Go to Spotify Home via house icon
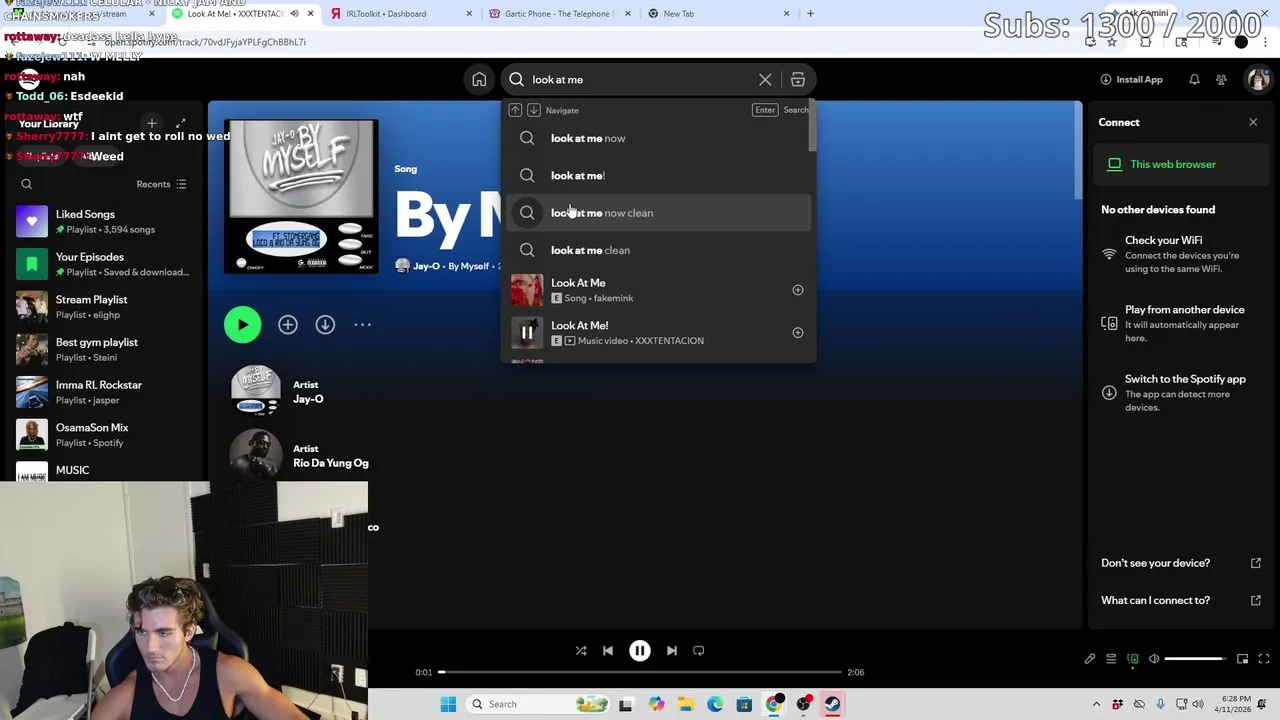This screenshot has height=720, width=1280. click(479, 80)
